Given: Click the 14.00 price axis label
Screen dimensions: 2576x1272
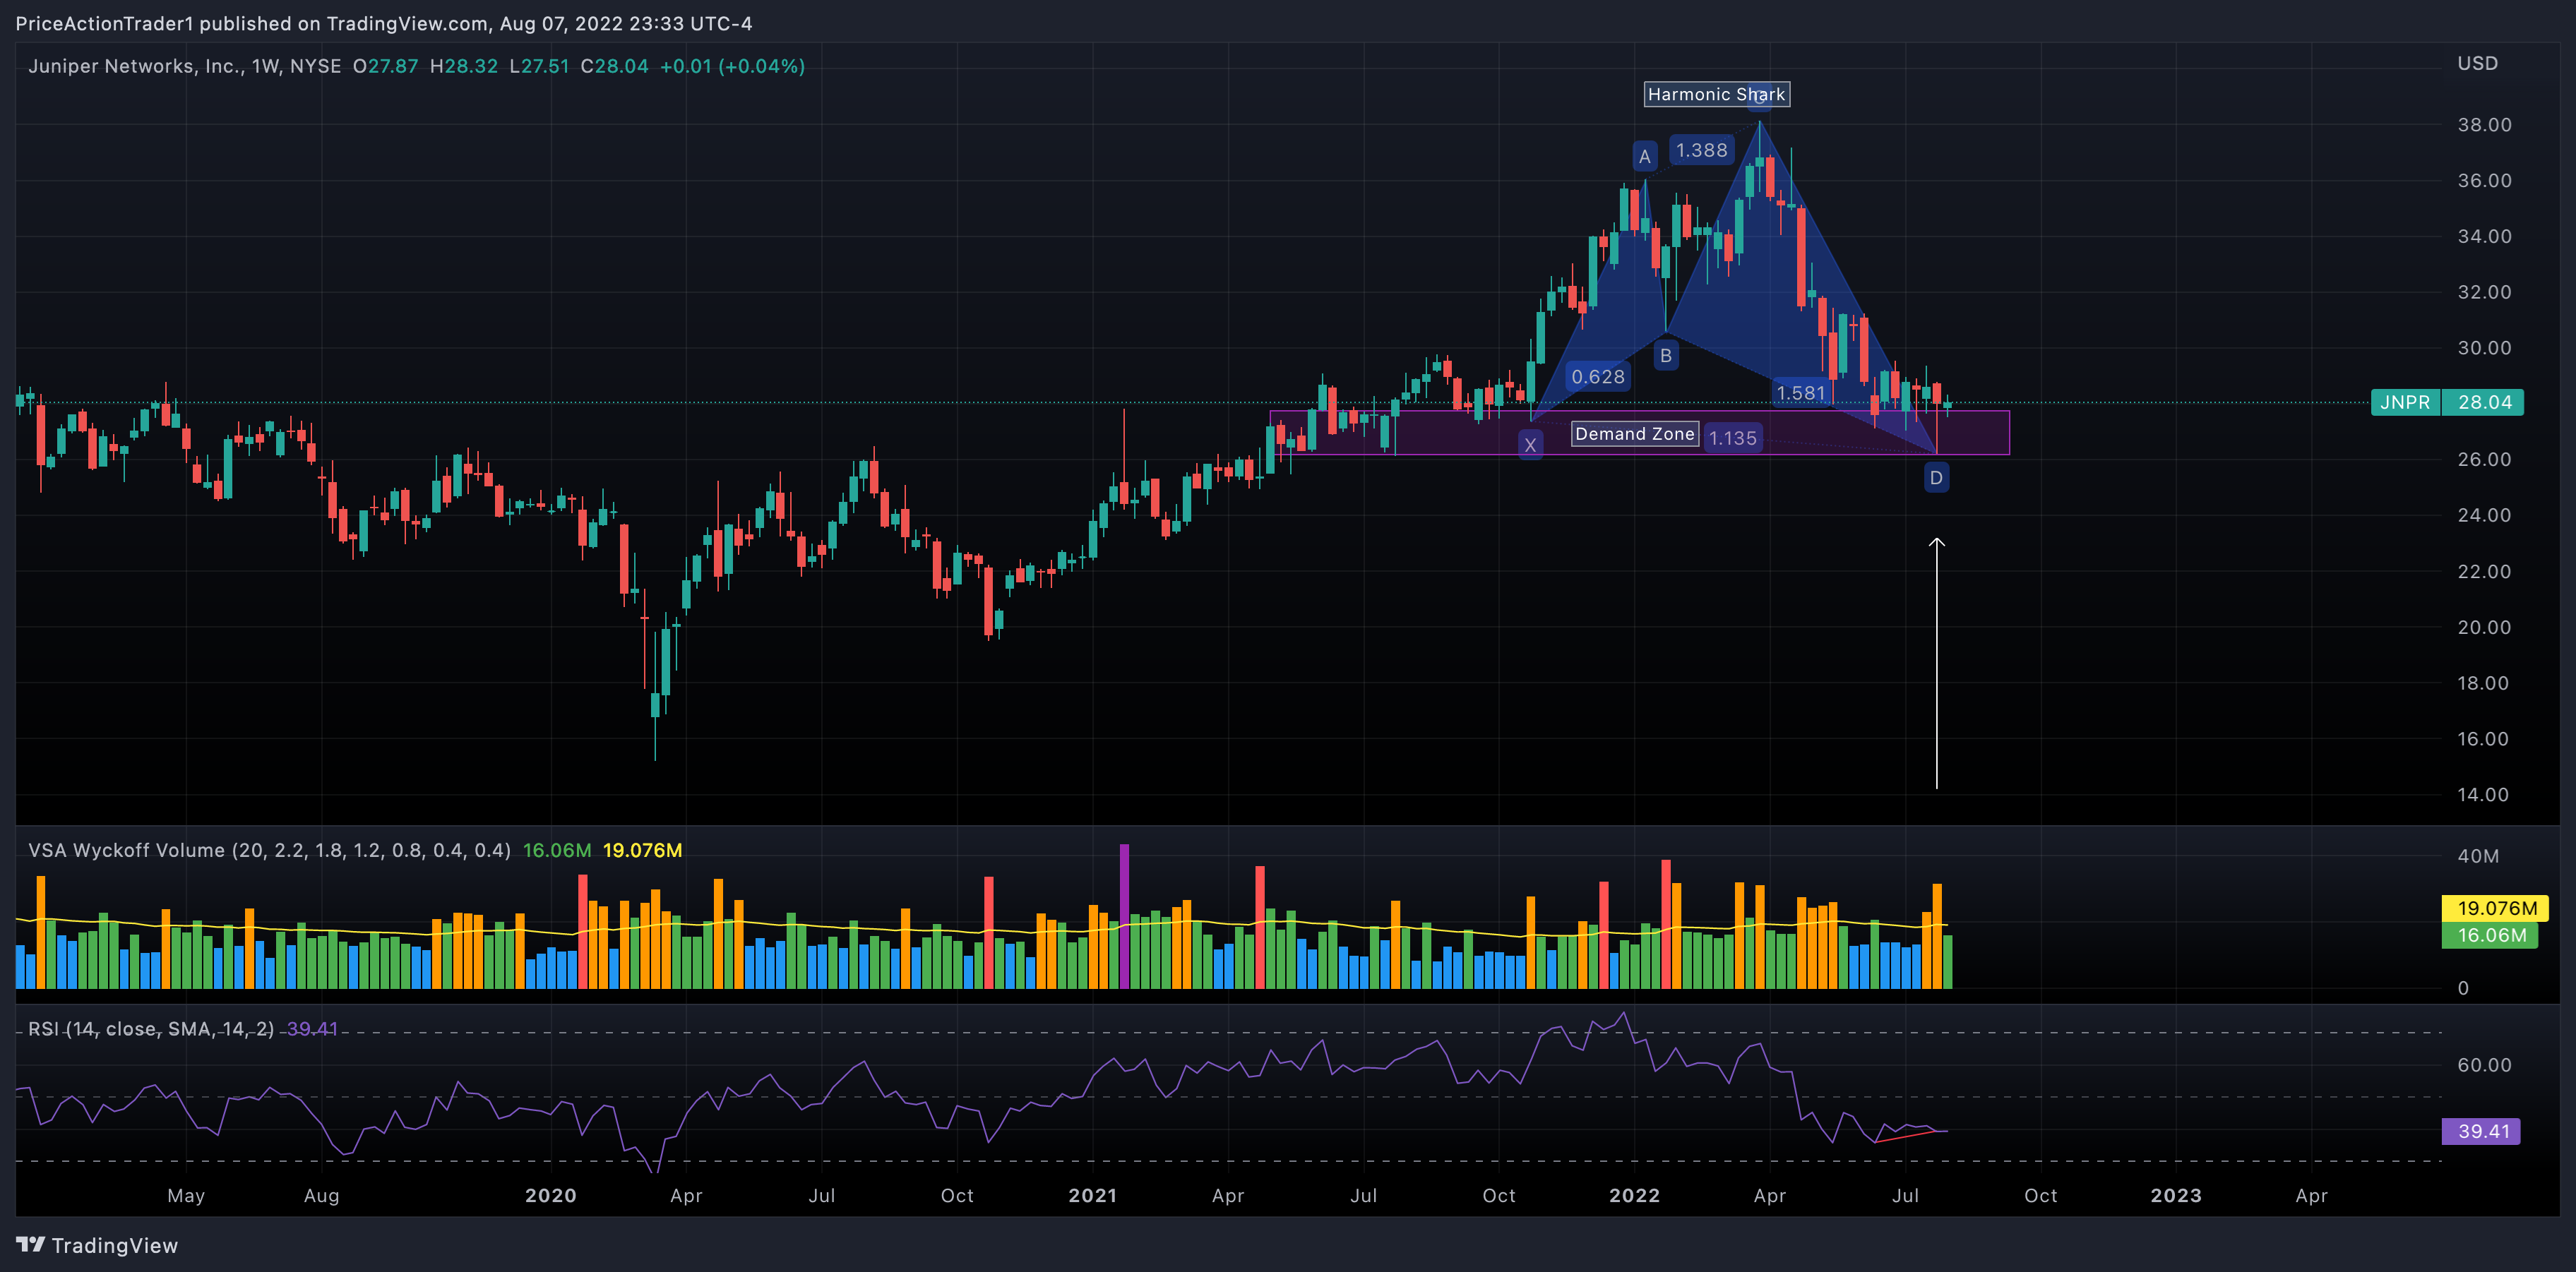Looking at the screenshot, I should pyautogui.click(x=2483, y=795).
